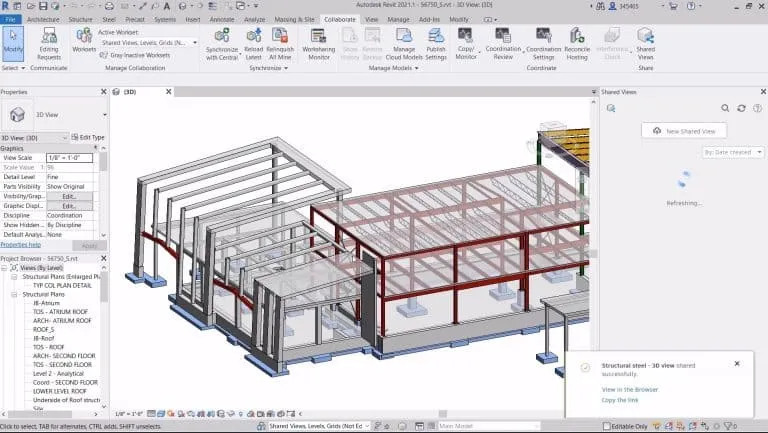This screenshot has width=768, height=433.
Task: Refresh the Shared Views list
Action: click(x=741, y=108)
